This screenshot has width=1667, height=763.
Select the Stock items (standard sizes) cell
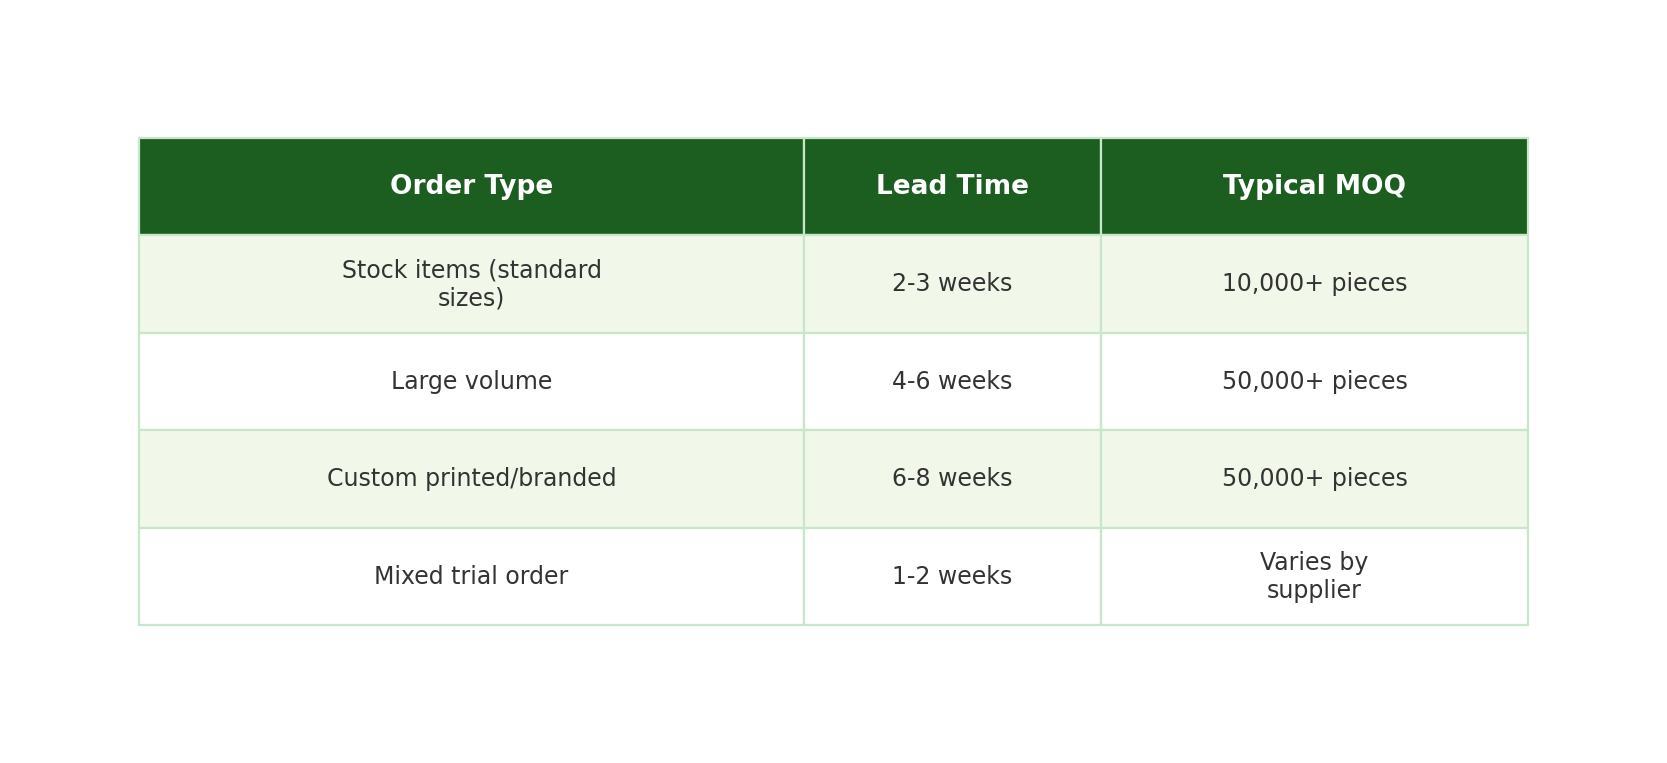pyautogui.click(x=471, y=284)
